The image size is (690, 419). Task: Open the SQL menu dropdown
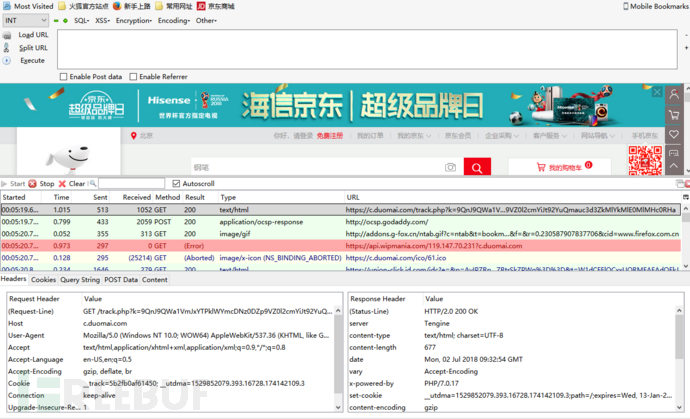pos(81,21)
